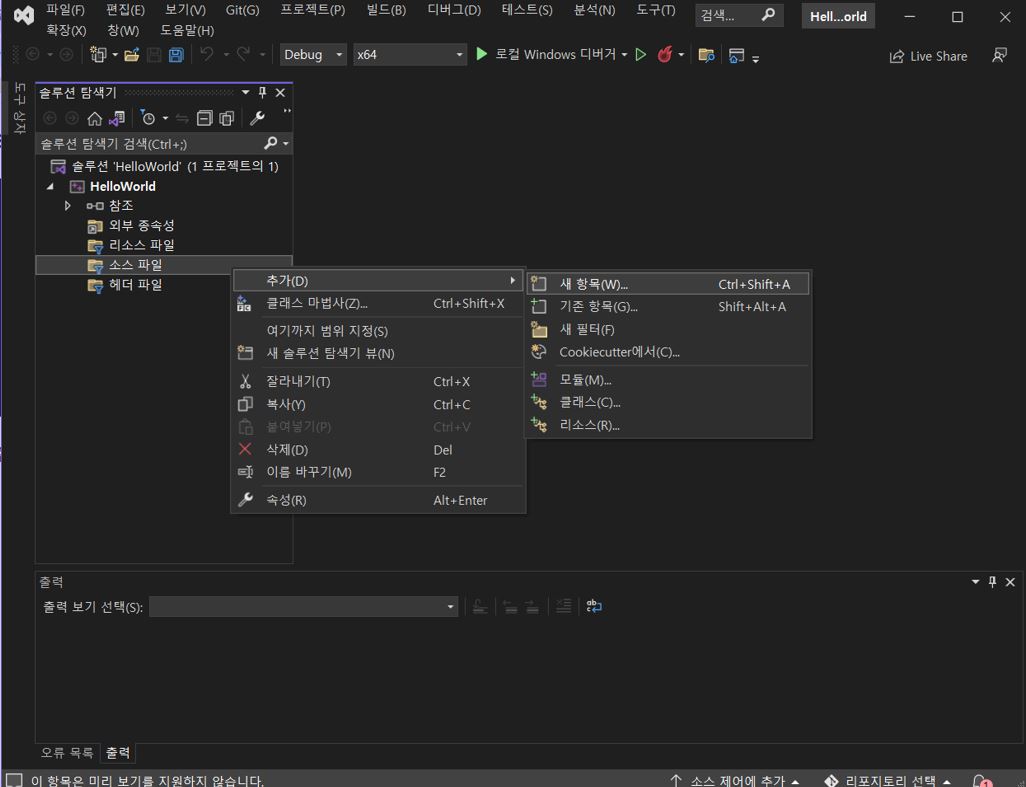Switch to the 오류 목록 tab
Image resolution: width=1026 pixels, height=787 pixels.
pos(67,752)
